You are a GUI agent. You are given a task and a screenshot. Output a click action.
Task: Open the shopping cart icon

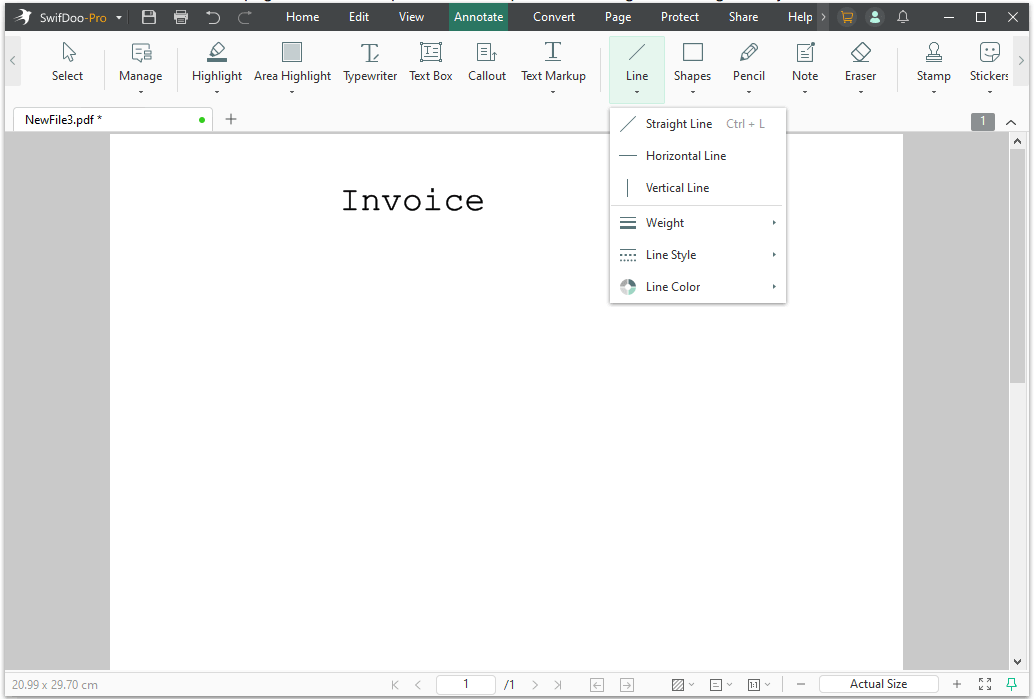click(x=846, y=16)
